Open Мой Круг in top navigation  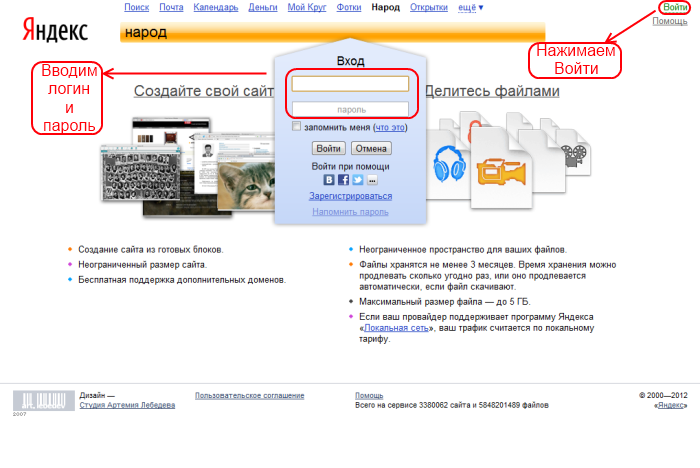point(307,7)
